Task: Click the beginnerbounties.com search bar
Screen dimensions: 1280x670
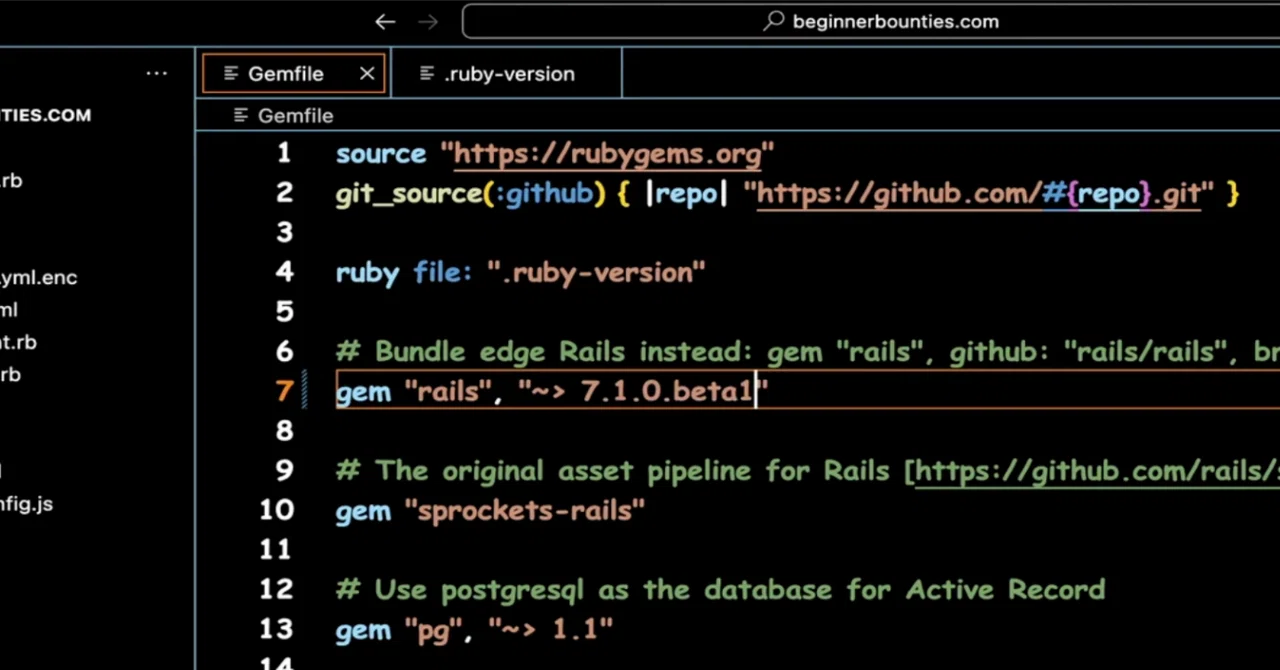Action: pyautogui.click(x=871, y=21)
